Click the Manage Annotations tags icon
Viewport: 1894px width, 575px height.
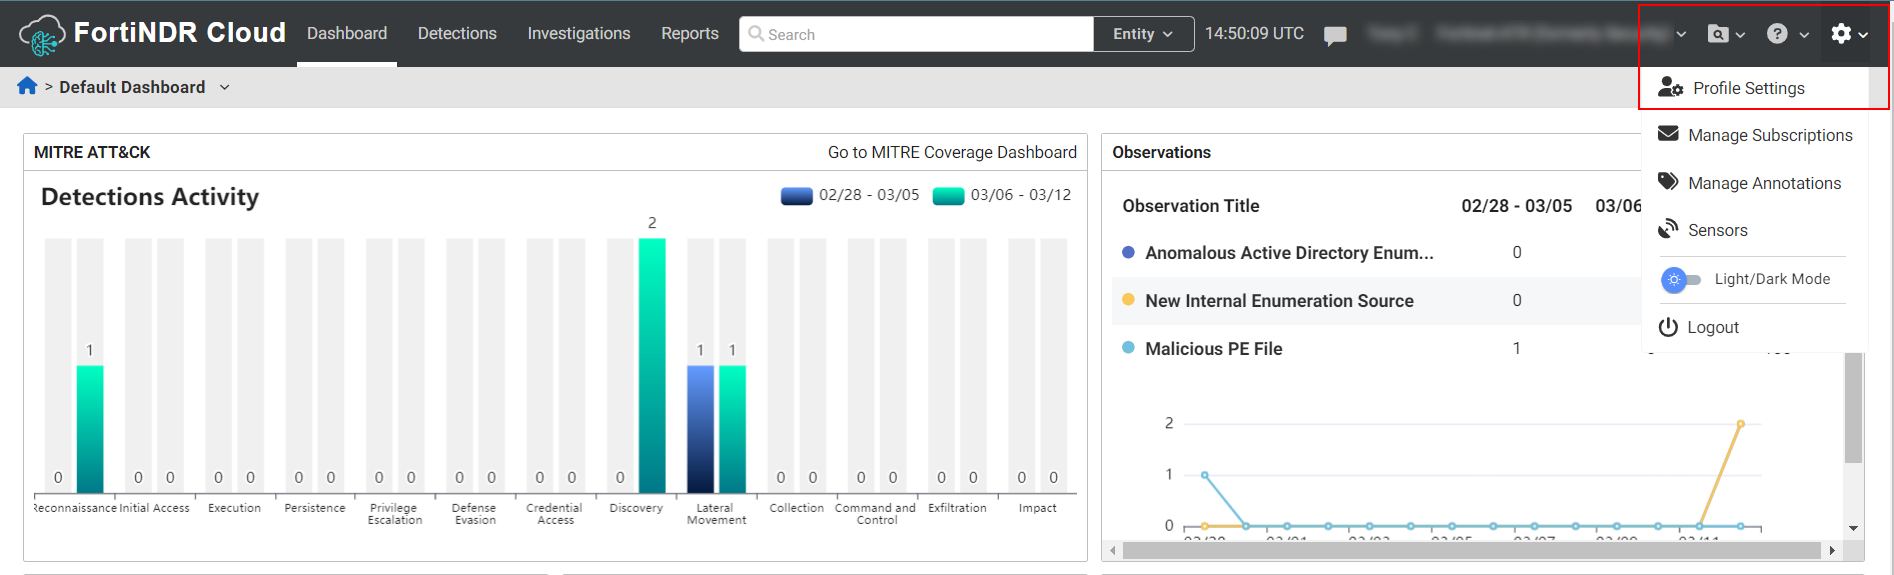click(x=1668, y=182)
